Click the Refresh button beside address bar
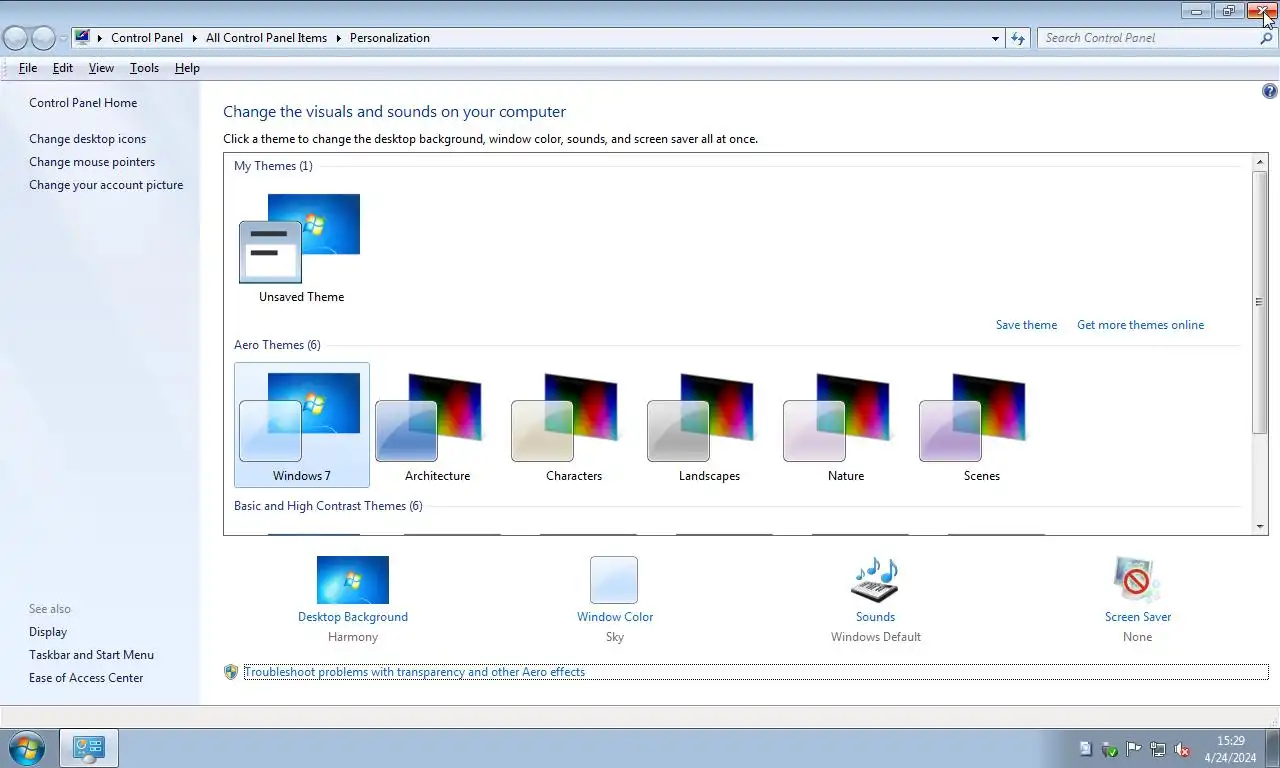The image size is (1280, 768). tap(1018, 38)
